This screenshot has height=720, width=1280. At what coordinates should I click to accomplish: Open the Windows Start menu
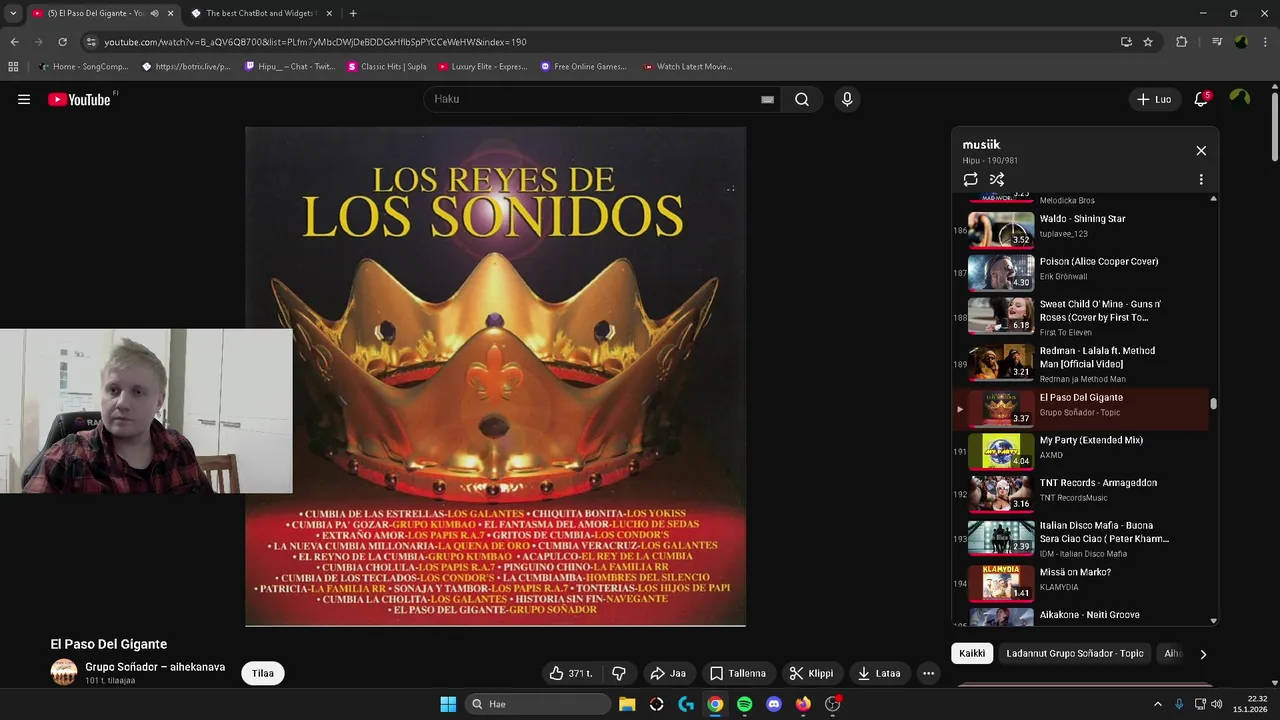pyautogui.click(x=448, y=704)
